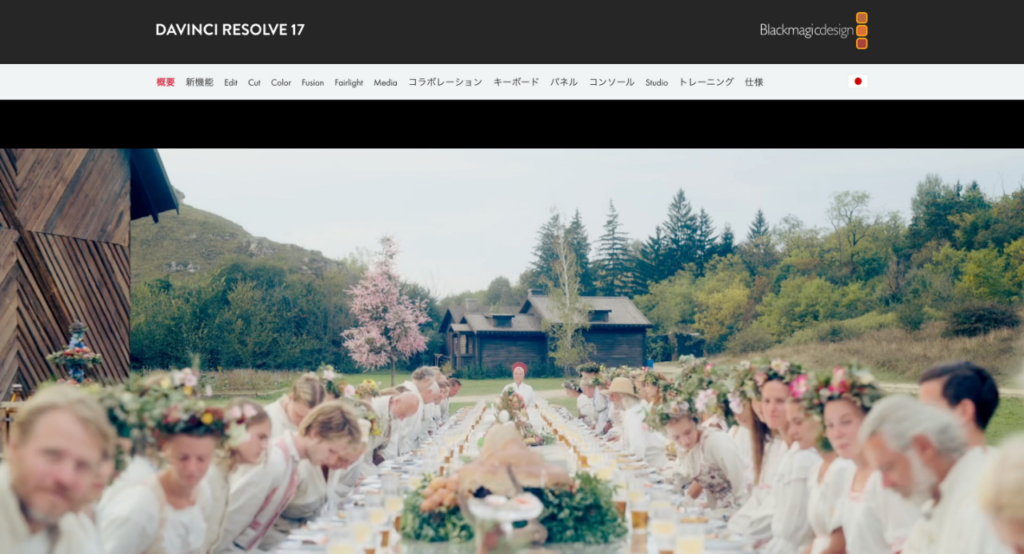Switch to the Color tab
Image resolution: width=1024 pixels, height=554 pixels.
tap(281, 82)
